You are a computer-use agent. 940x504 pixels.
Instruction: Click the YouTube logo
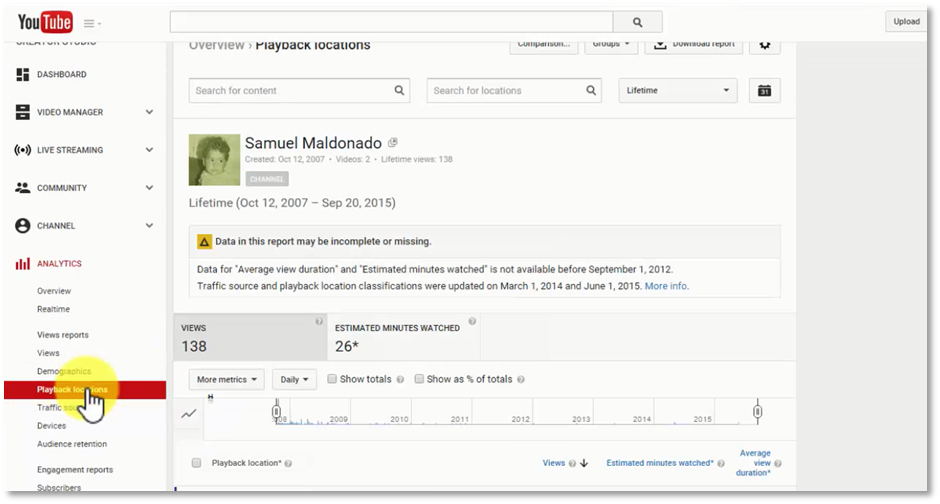[45, 23]
